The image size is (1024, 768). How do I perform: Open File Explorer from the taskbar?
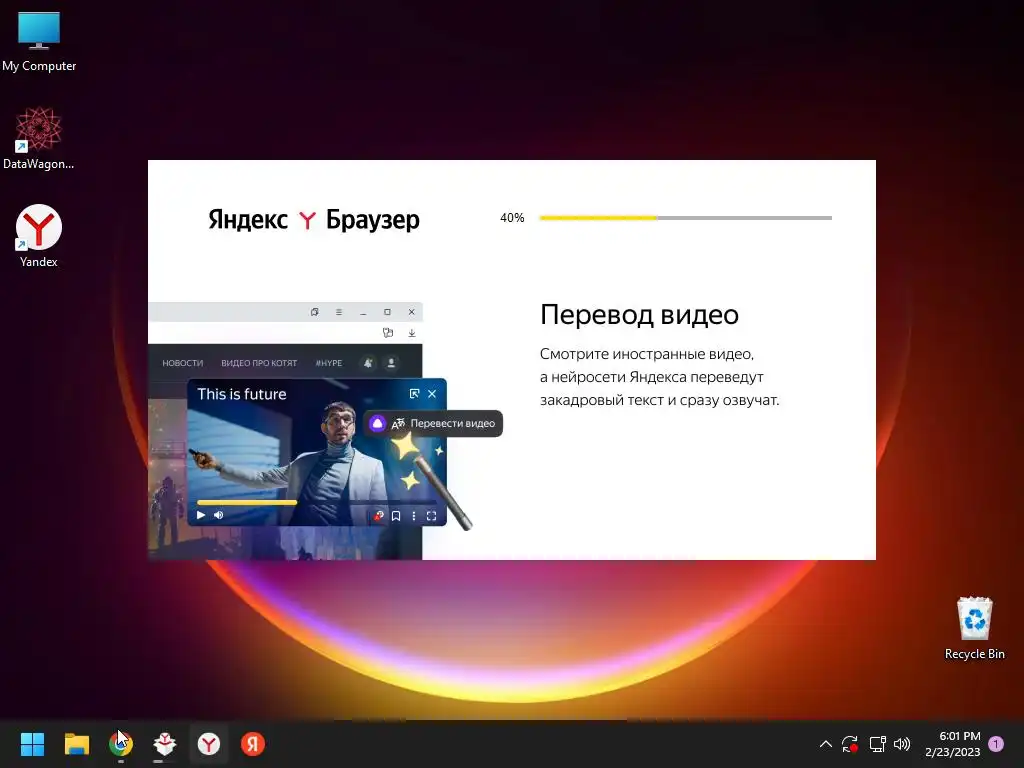pyautogui.click(x=76, y=744)
